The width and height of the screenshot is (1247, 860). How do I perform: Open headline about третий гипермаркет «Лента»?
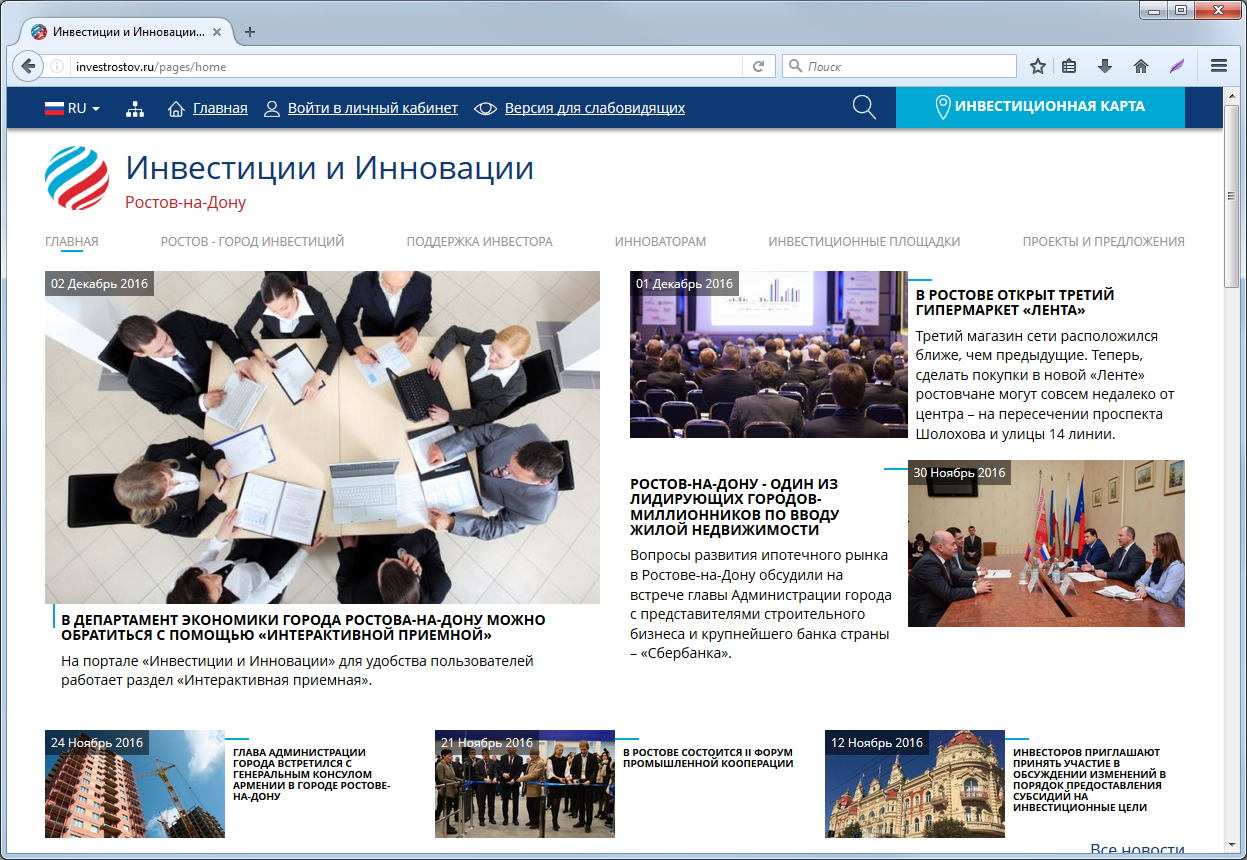click(1015, 303)
